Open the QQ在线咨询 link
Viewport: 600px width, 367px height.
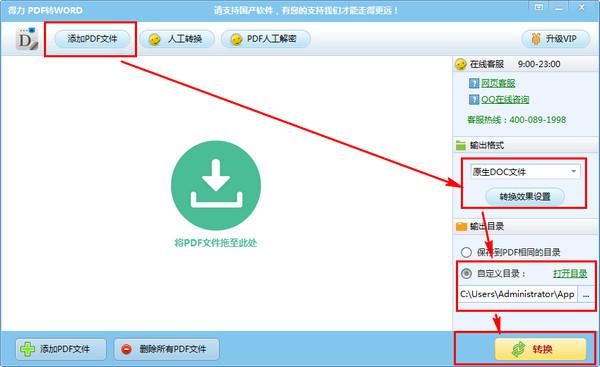505,99
